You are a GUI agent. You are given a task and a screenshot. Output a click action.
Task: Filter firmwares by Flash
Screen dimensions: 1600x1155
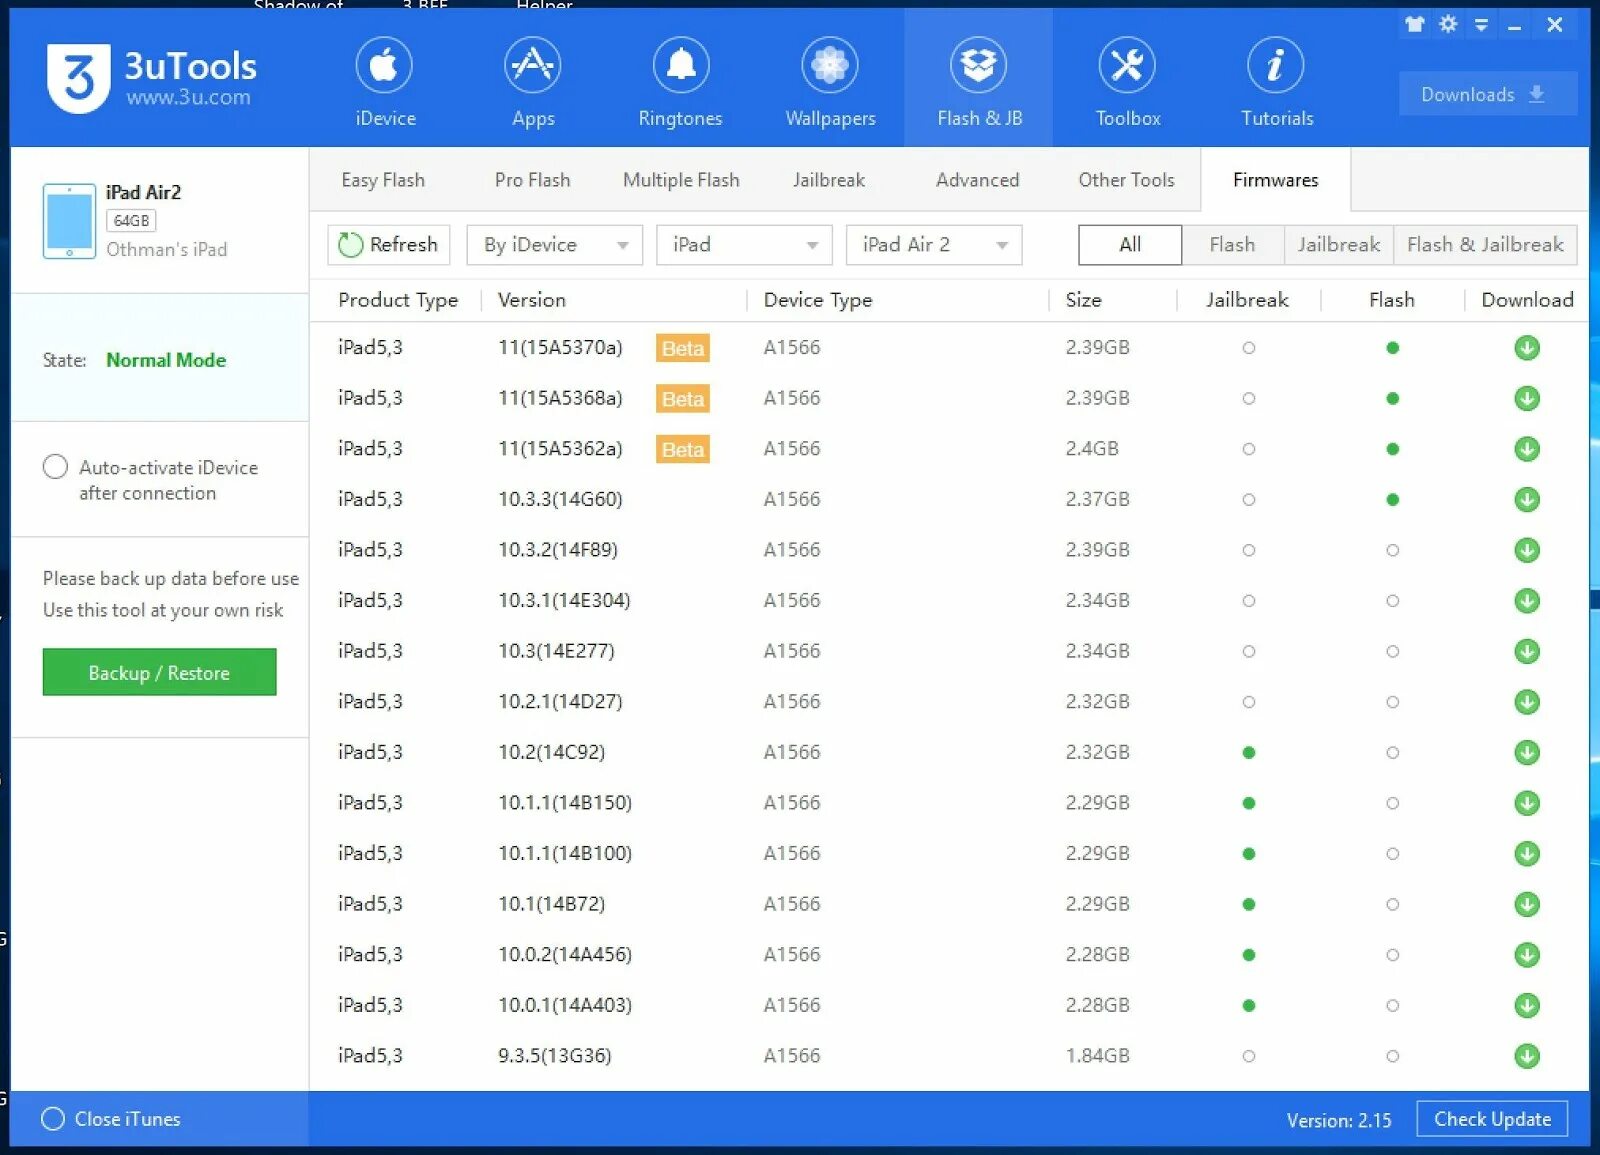pos(1232,245)
